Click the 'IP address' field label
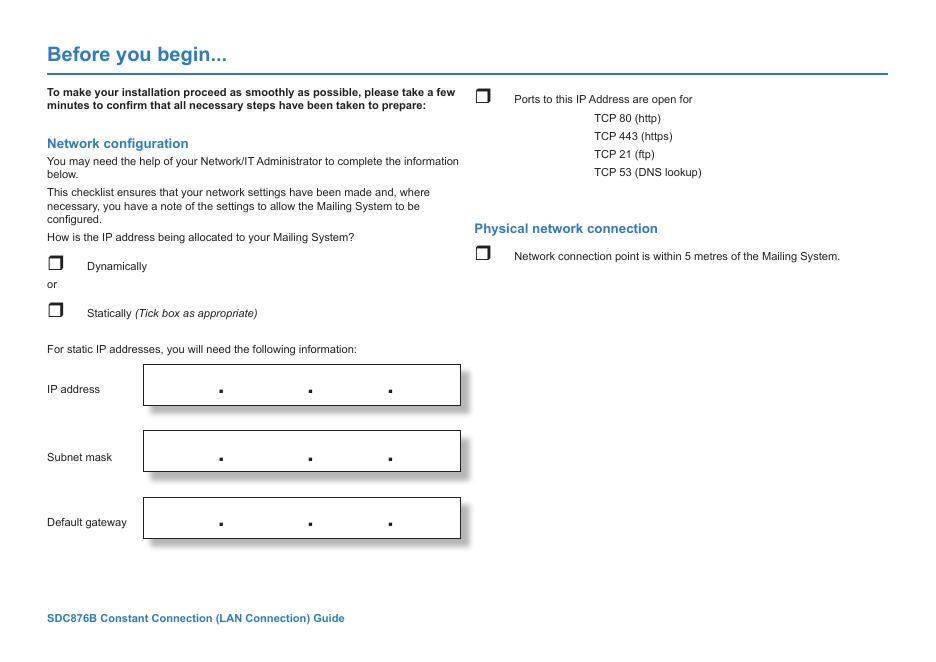The image size is (936, 662). (x=73, y=389)
